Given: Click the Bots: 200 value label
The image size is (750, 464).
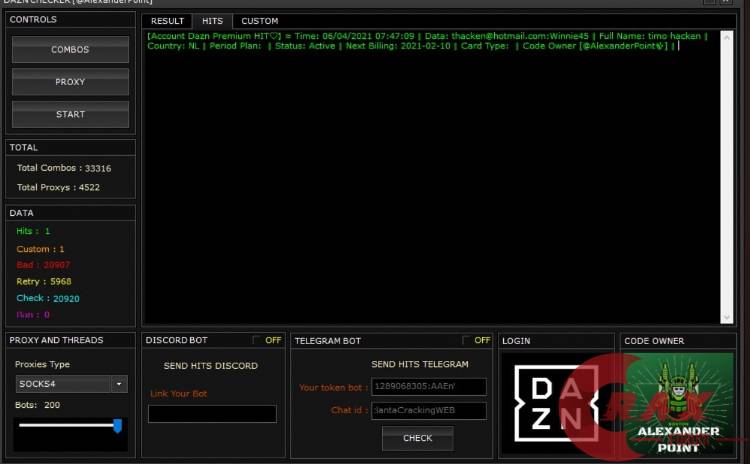Looking at the screenshot, I should 37,405.
